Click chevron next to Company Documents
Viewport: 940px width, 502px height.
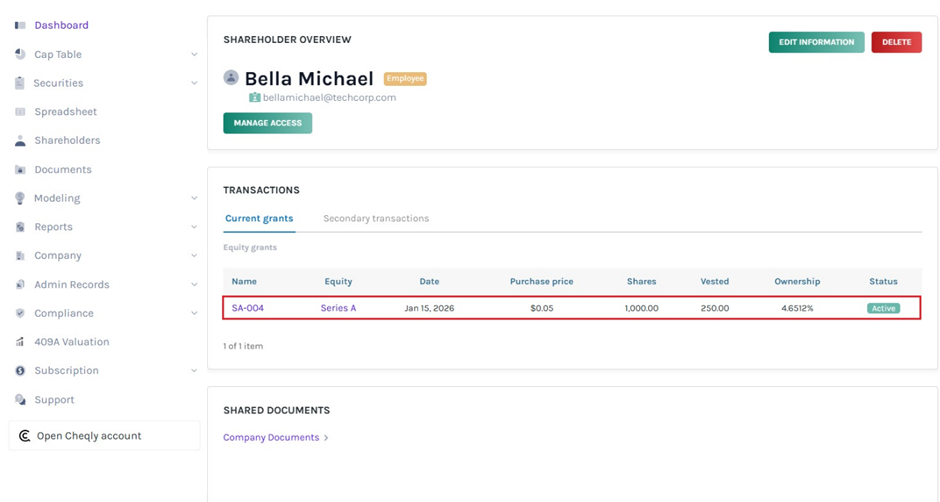(326, 438)
